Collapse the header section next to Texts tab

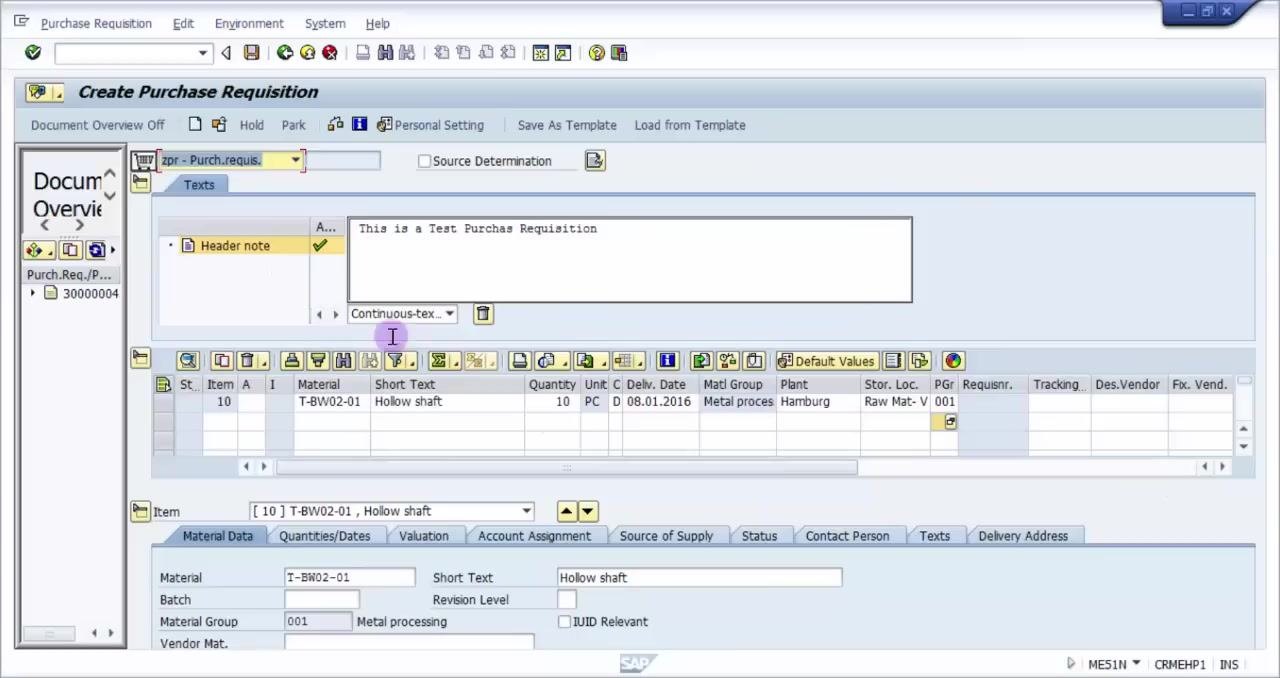click(x=140, y=184)
